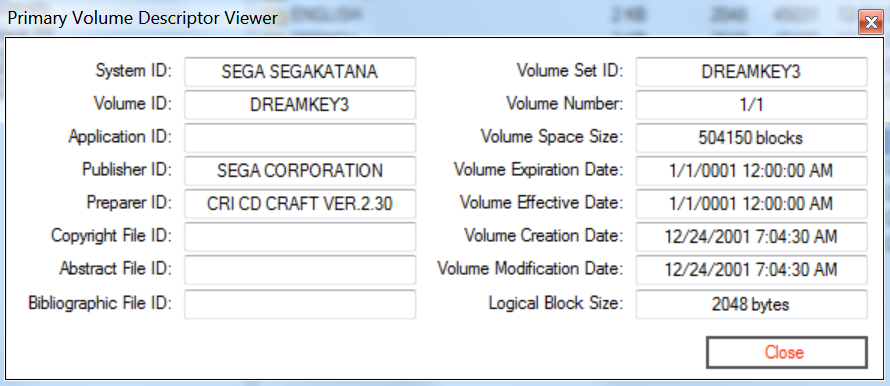This screenshot has height=386, width=890.
Task: Focus the empty Copyright File ID field
Action: pyautogui.click(x=300, y=237)
